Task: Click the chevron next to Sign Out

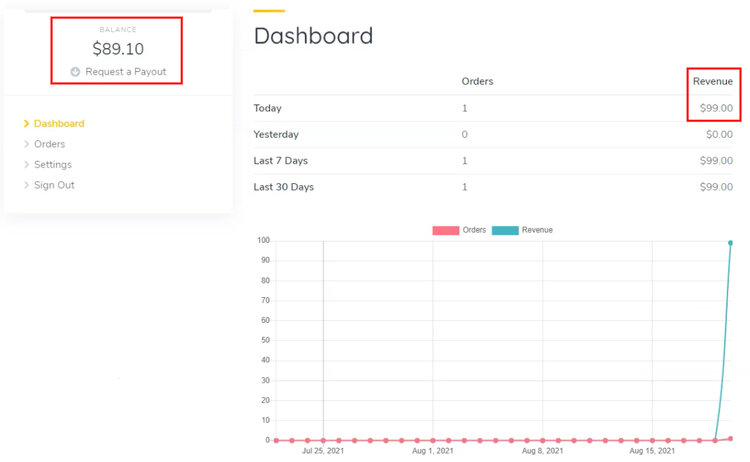Action: tap(26, 185)
